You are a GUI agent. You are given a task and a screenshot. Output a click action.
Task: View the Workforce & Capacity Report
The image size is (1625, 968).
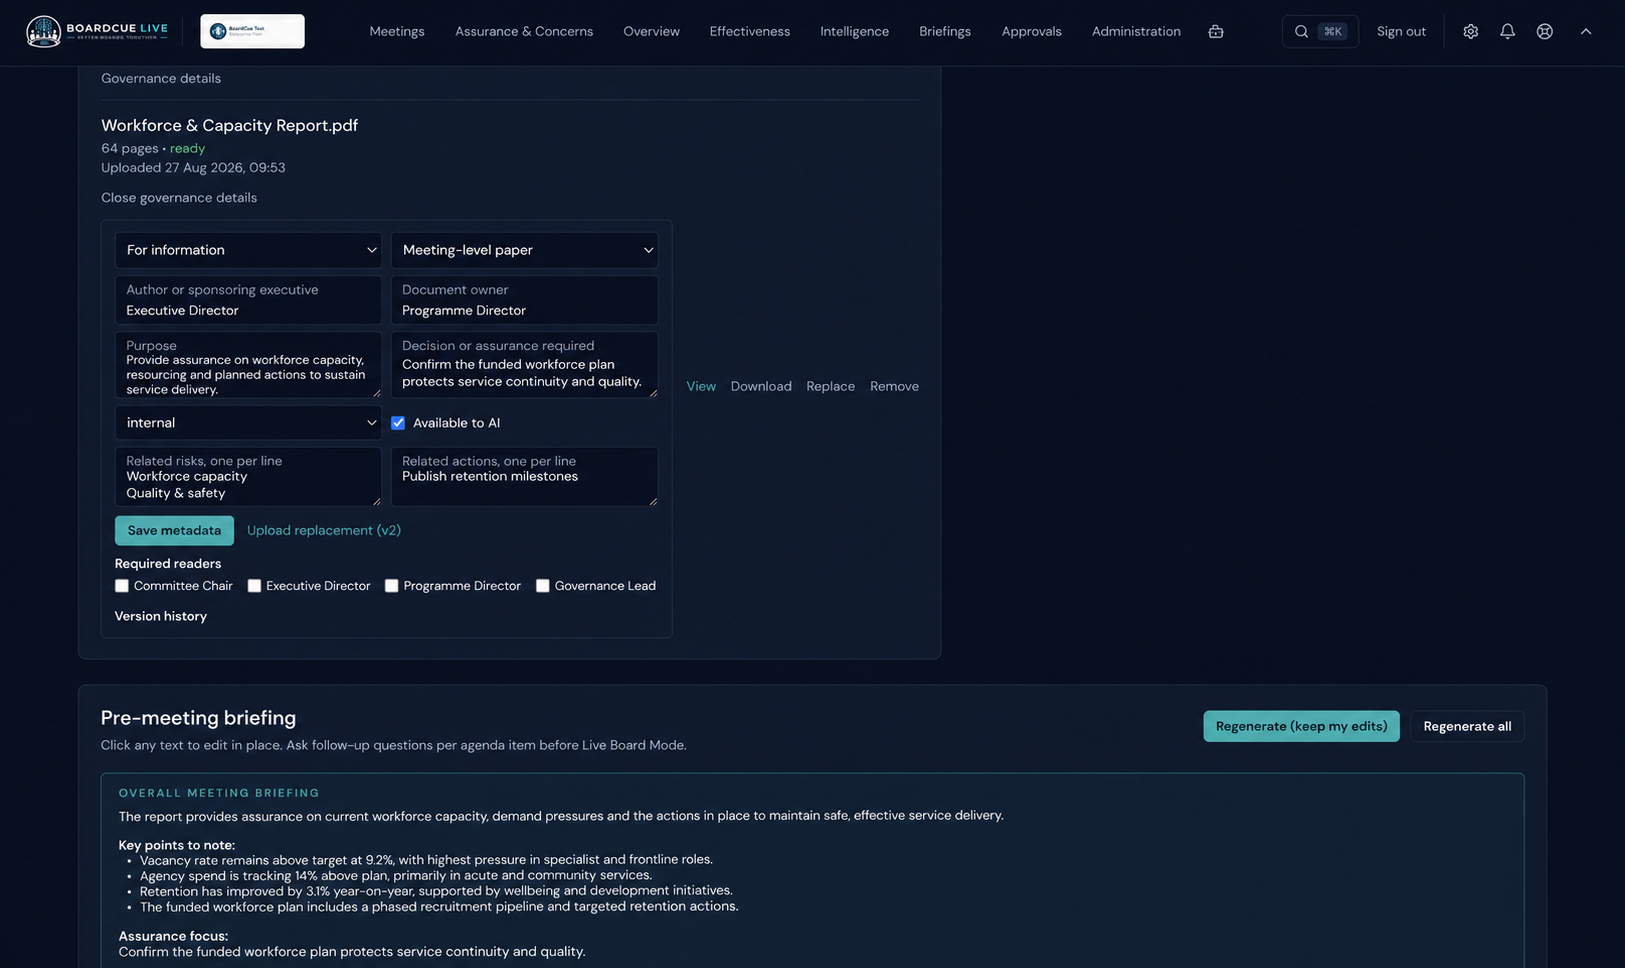[x=701, y=386]
